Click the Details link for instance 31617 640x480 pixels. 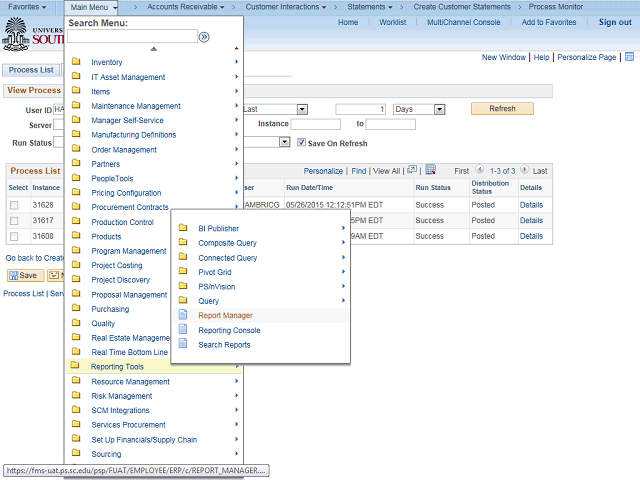531,221
